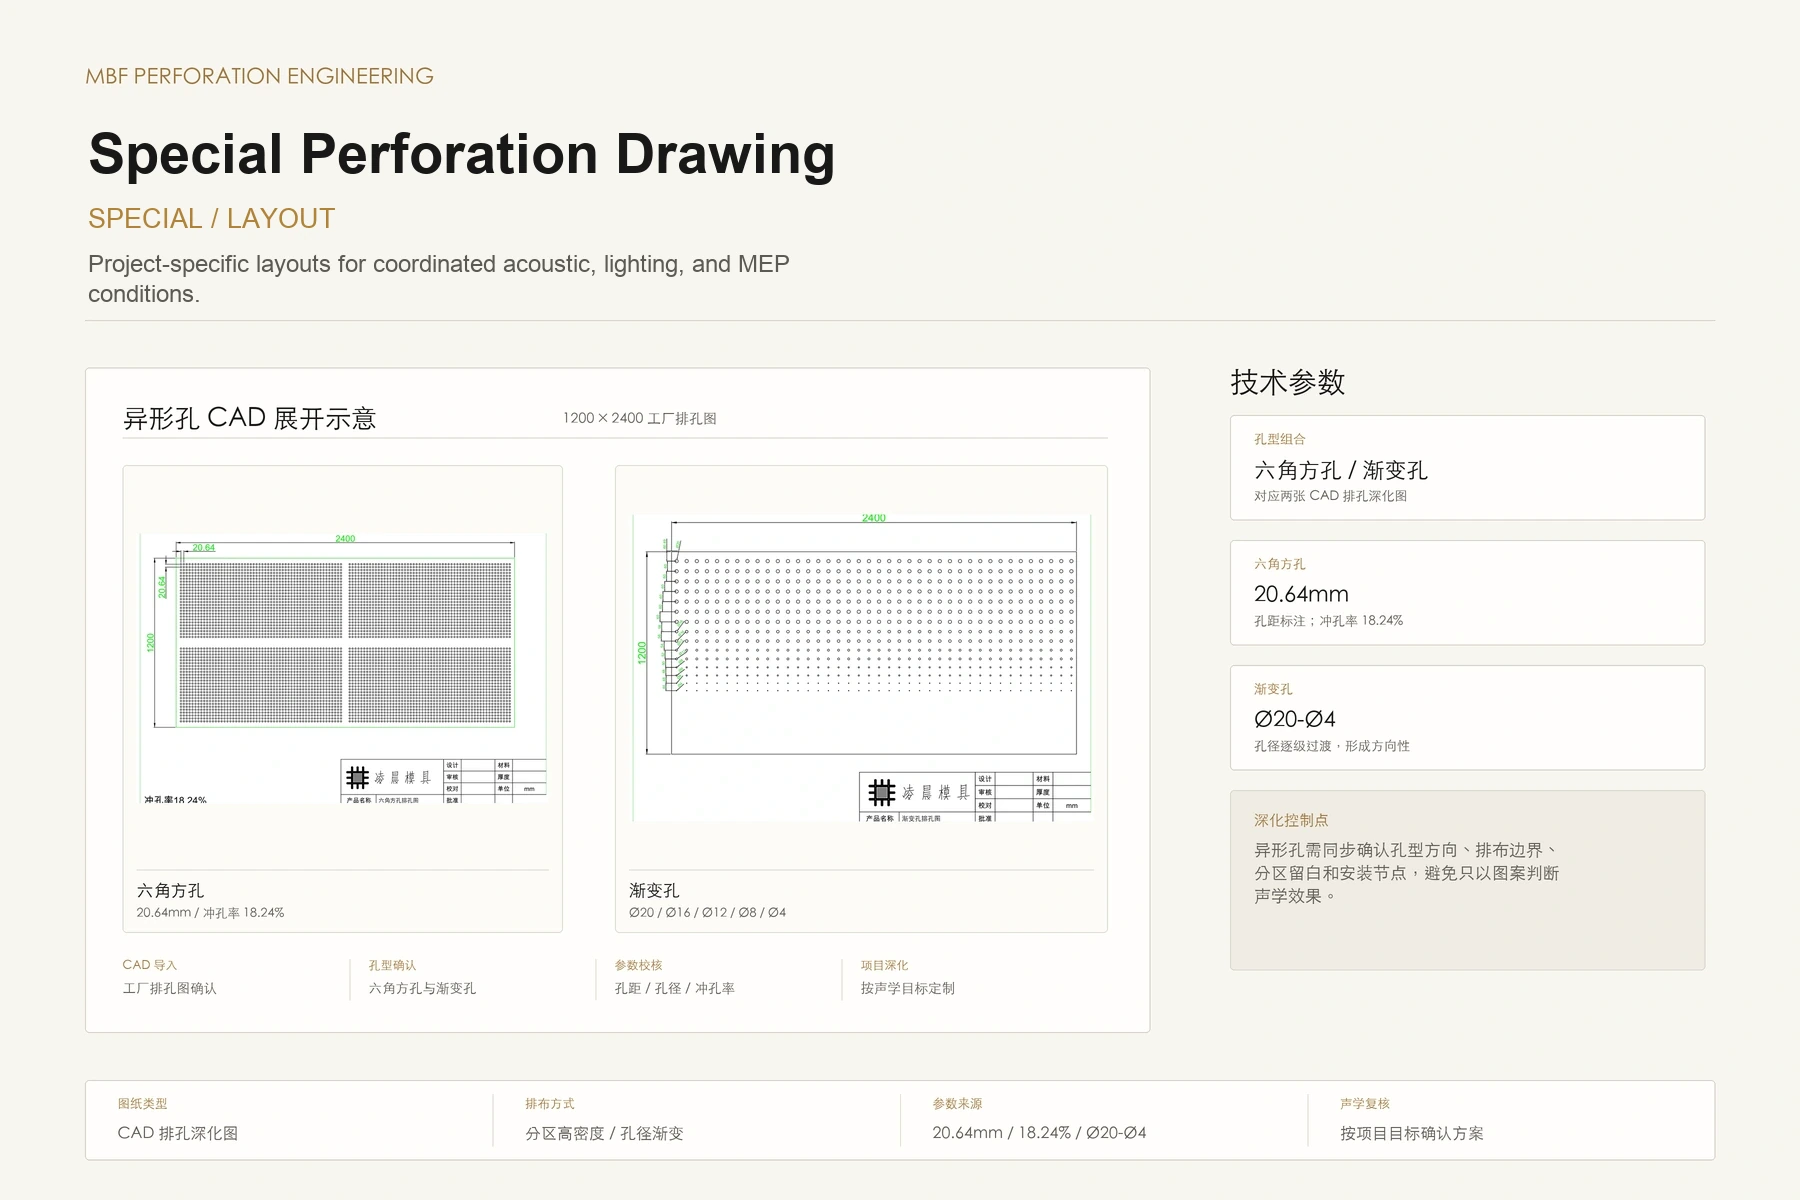1800x1200 pixels.
Task: Click the '工厂排孔图确认' step description
Action: 169,988
